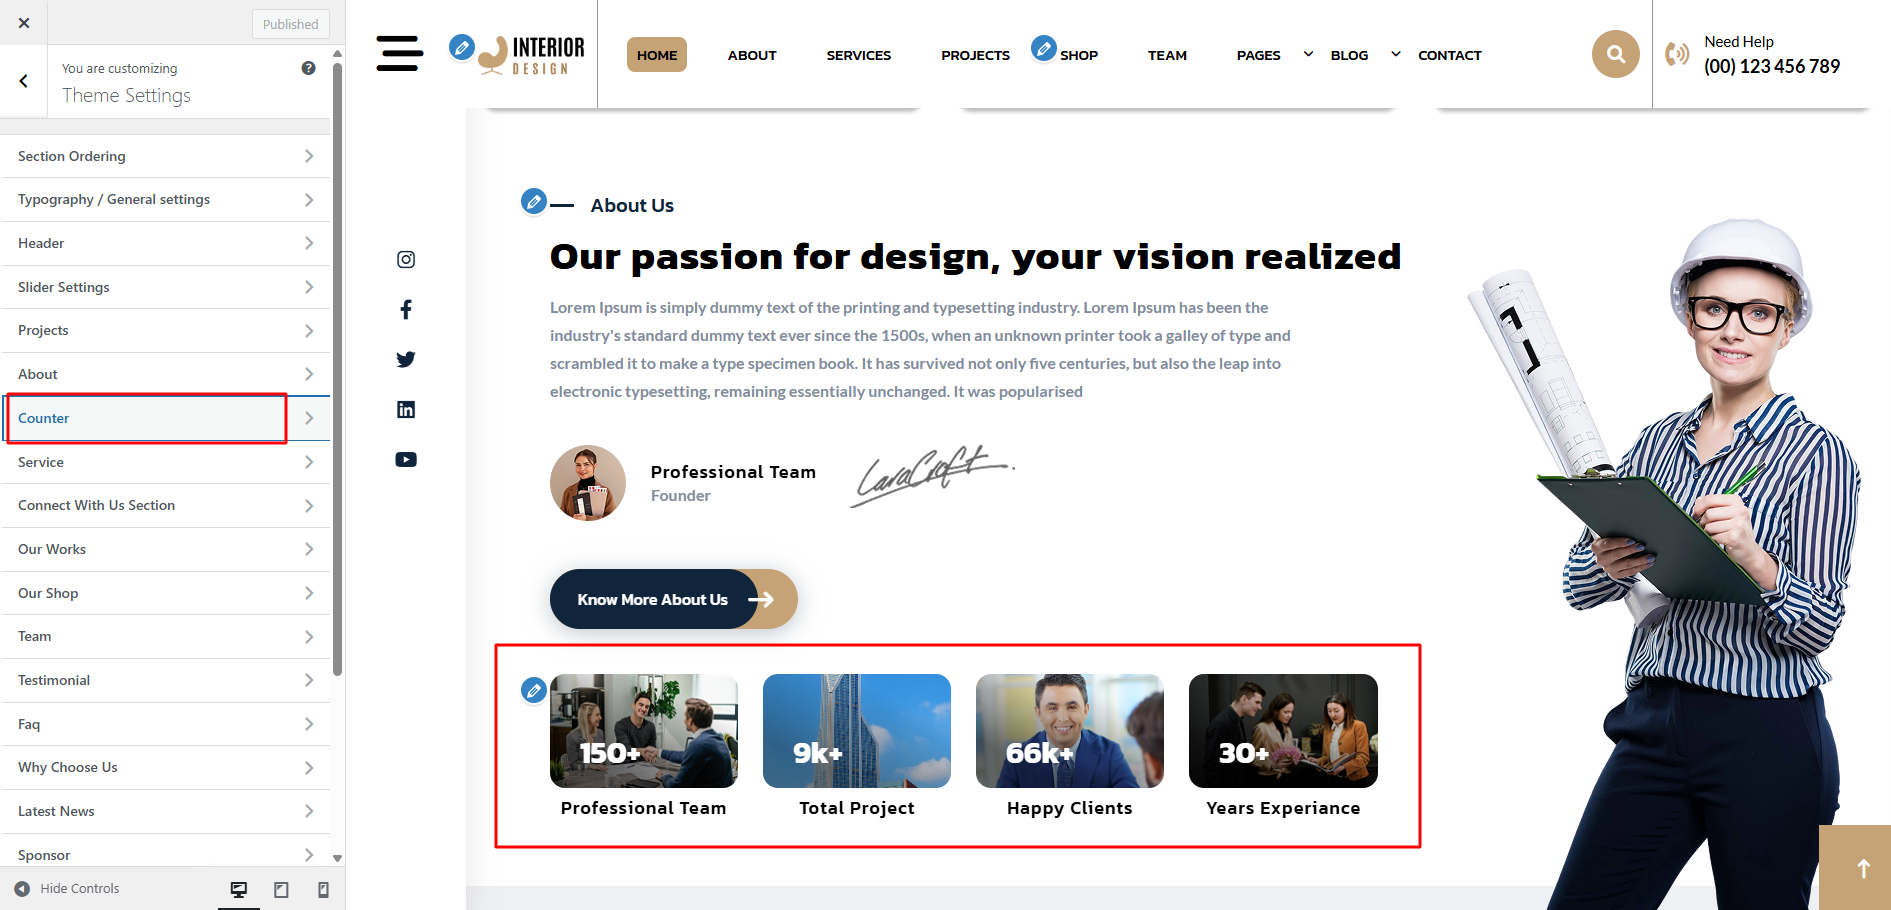Open the Header settings section
This screenshot has width=1891, height=910.
click(165, 243)
